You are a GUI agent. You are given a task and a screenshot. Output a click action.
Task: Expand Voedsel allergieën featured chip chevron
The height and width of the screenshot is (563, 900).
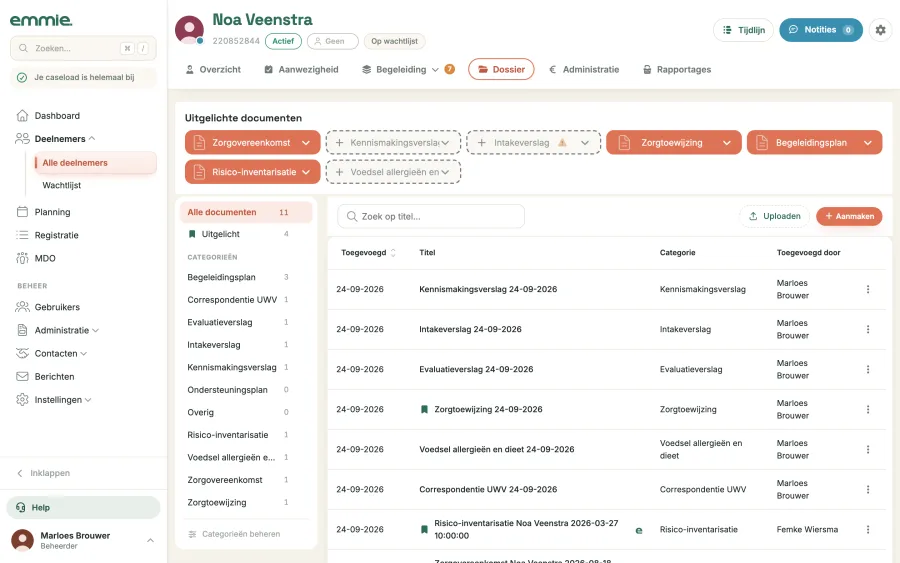[445, 172]
